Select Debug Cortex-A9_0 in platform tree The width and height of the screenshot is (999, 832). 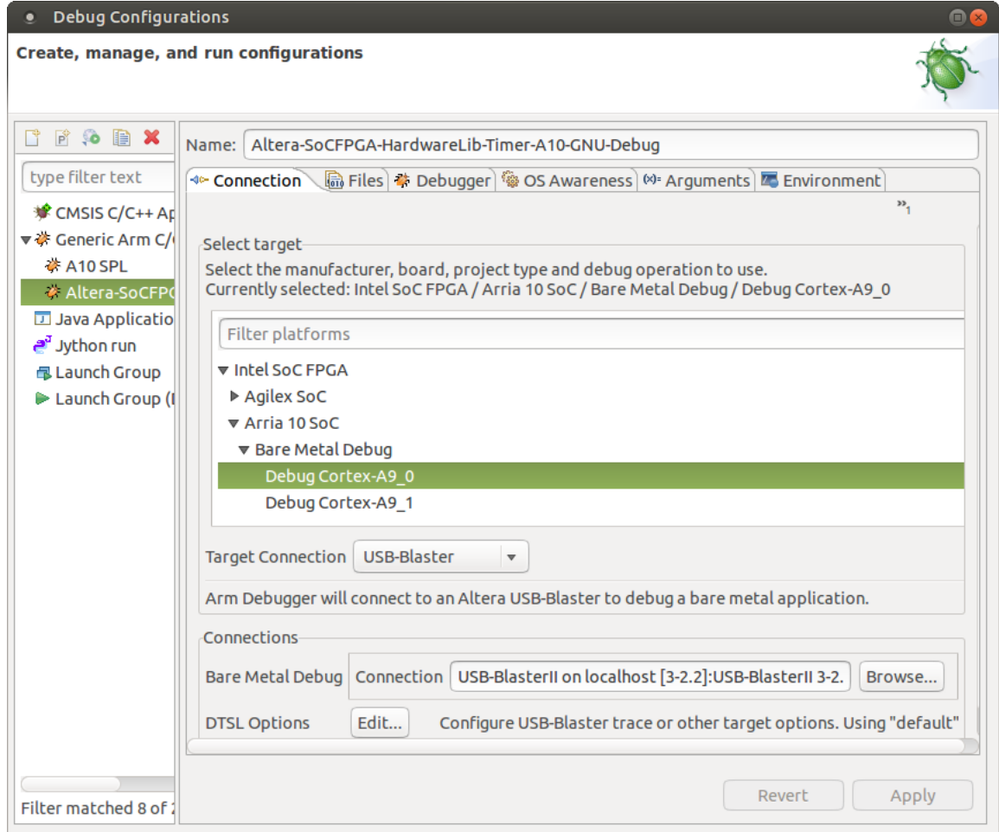[591, 476]
